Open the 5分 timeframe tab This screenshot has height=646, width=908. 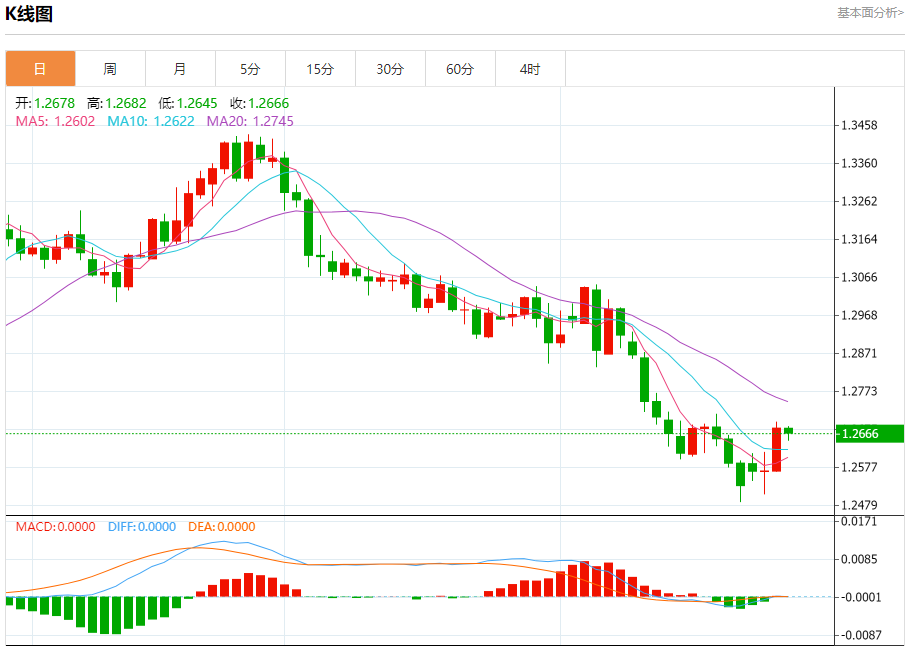coord(250,69)
